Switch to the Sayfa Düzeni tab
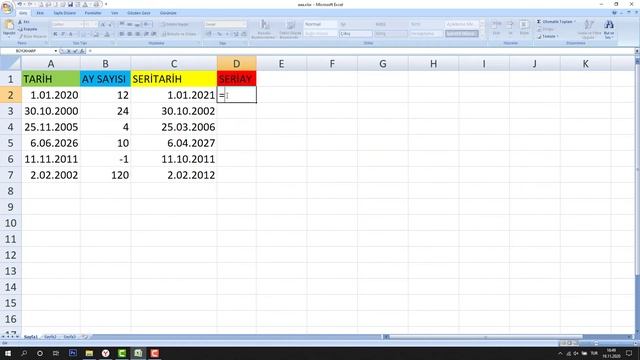640x360 pixels. (x=64, y=13)
